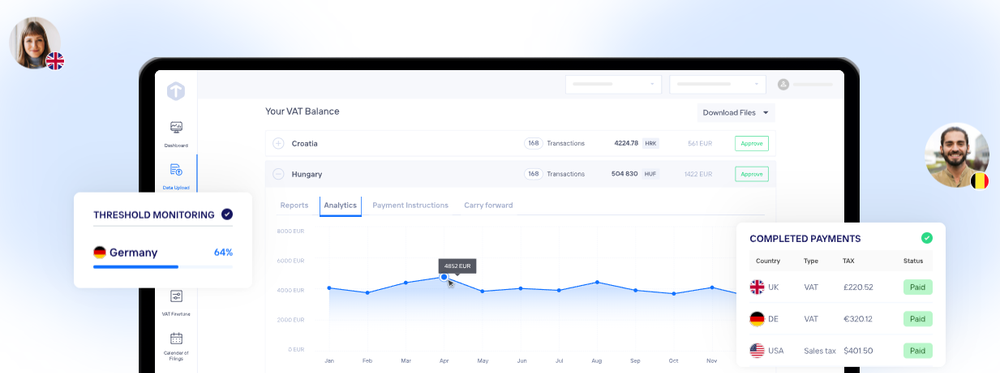This screenshot has height=373, width=1000.
Task: Open VAT Finetune in the sidebar
Action: [176, 296]
